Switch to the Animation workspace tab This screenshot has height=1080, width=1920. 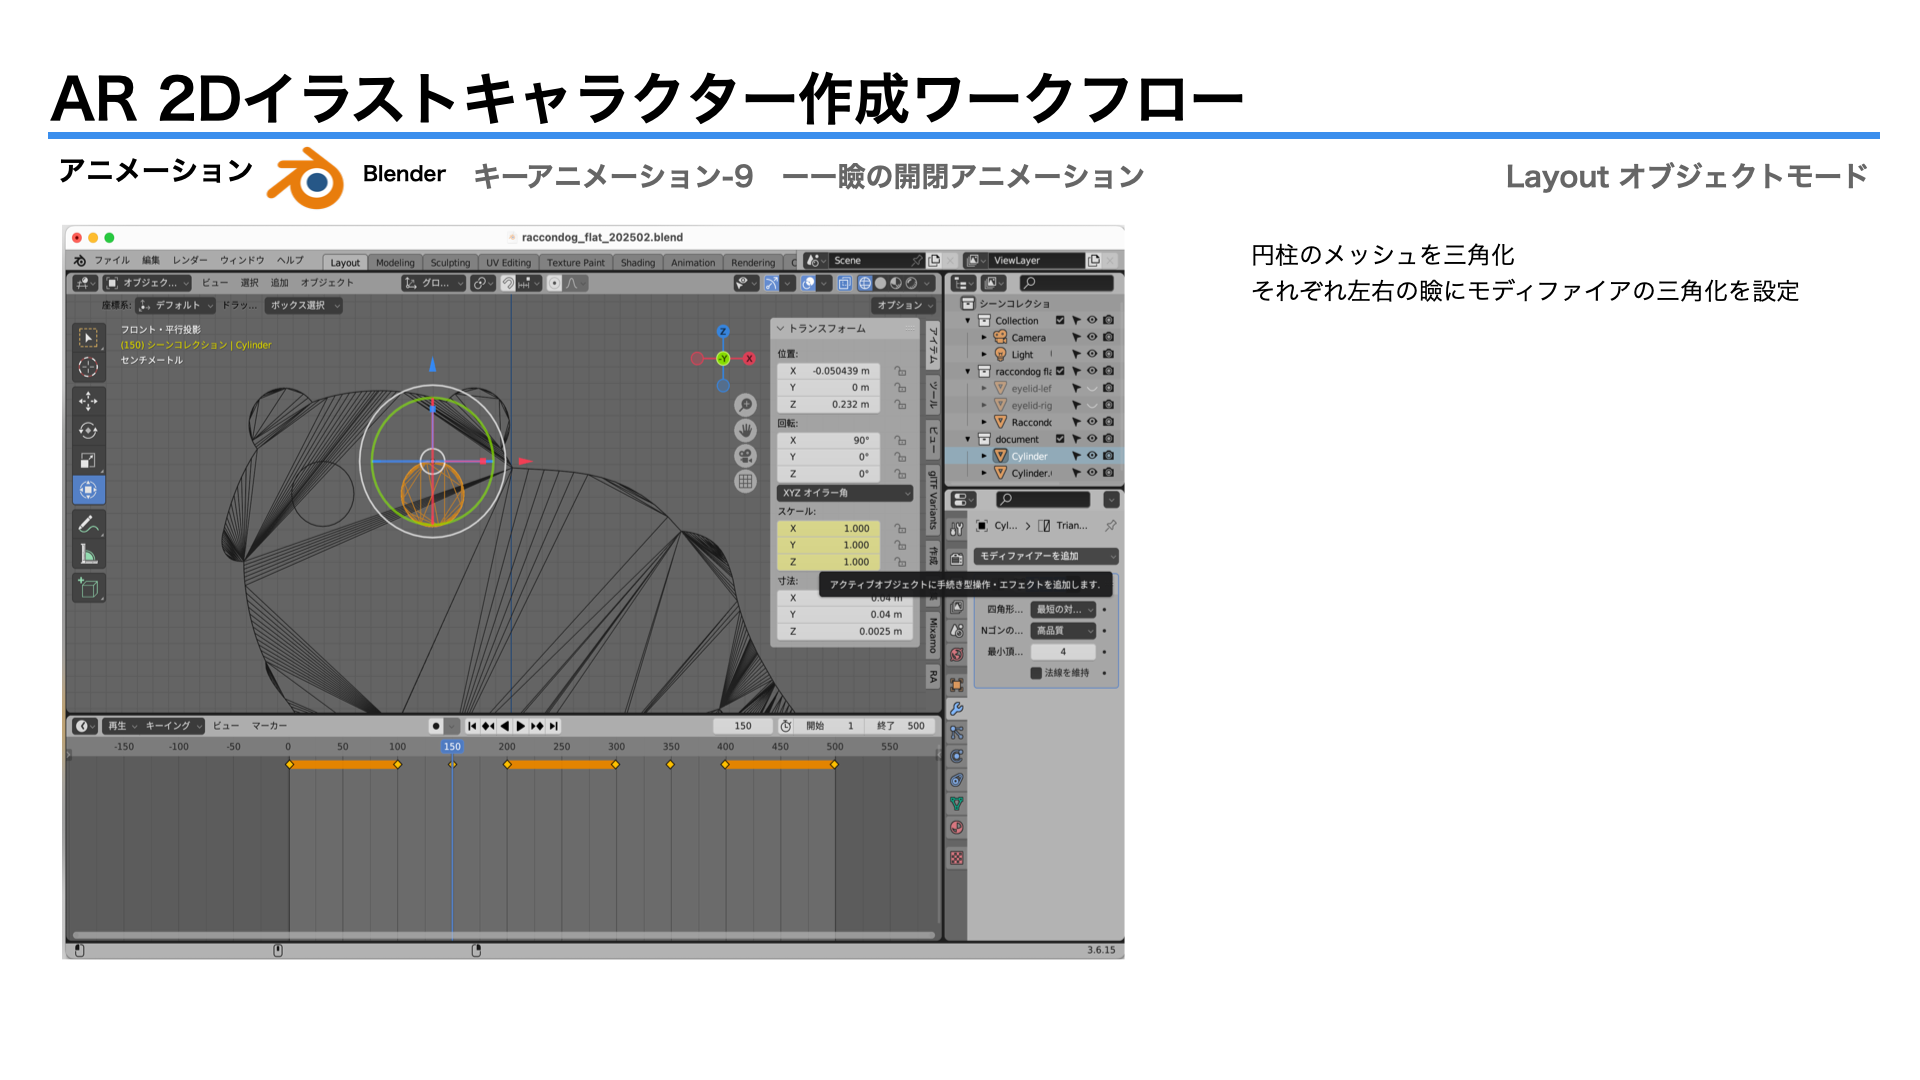693,263
